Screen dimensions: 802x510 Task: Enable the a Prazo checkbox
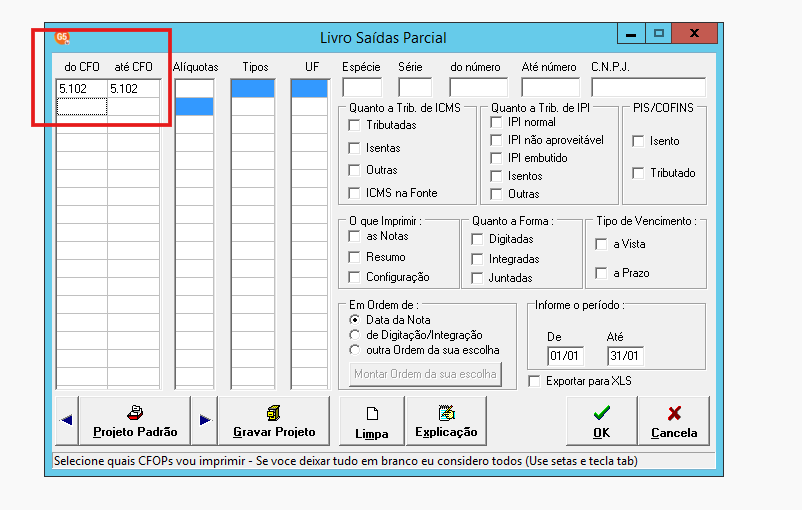pyautogui.click(x=601, y=273)
